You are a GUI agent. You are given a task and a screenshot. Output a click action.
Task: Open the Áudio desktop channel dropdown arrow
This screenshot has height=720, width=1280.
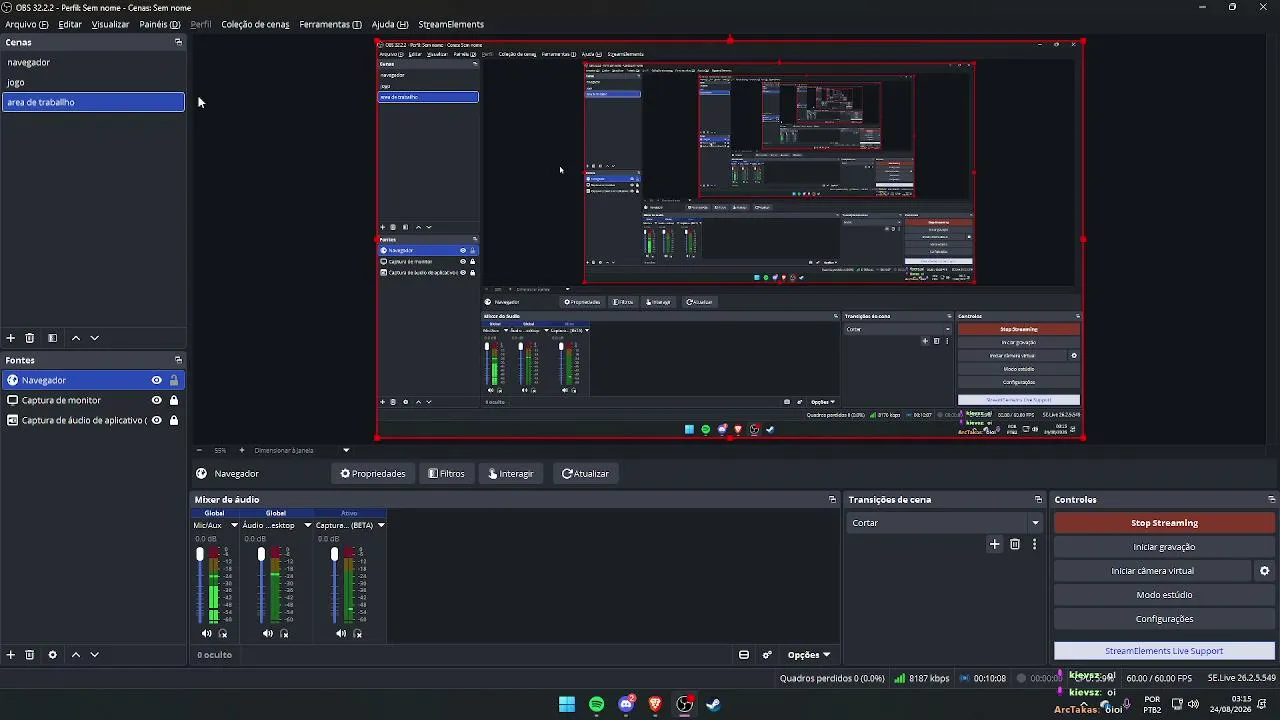click(307, 525)
